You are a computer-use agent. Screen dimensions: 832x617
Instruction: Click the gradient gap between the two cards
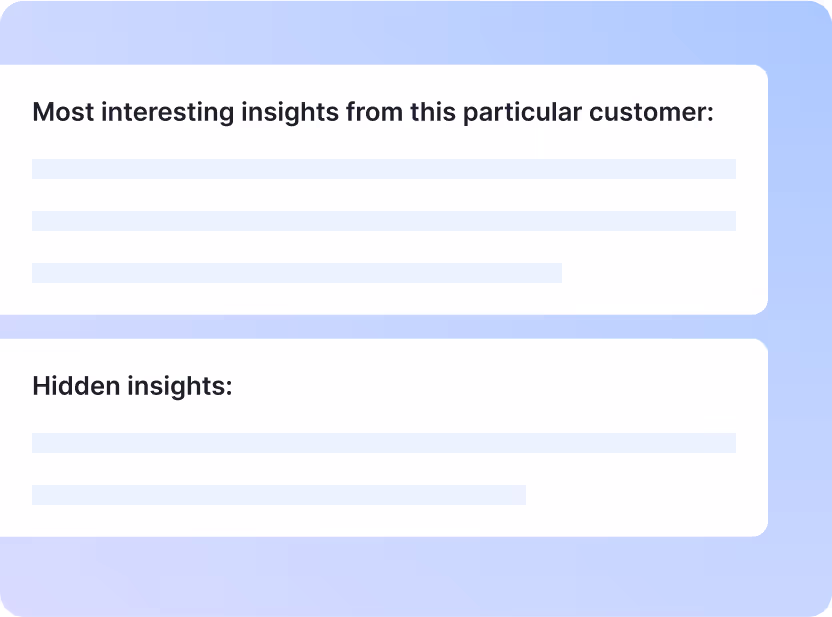point(384,327)
